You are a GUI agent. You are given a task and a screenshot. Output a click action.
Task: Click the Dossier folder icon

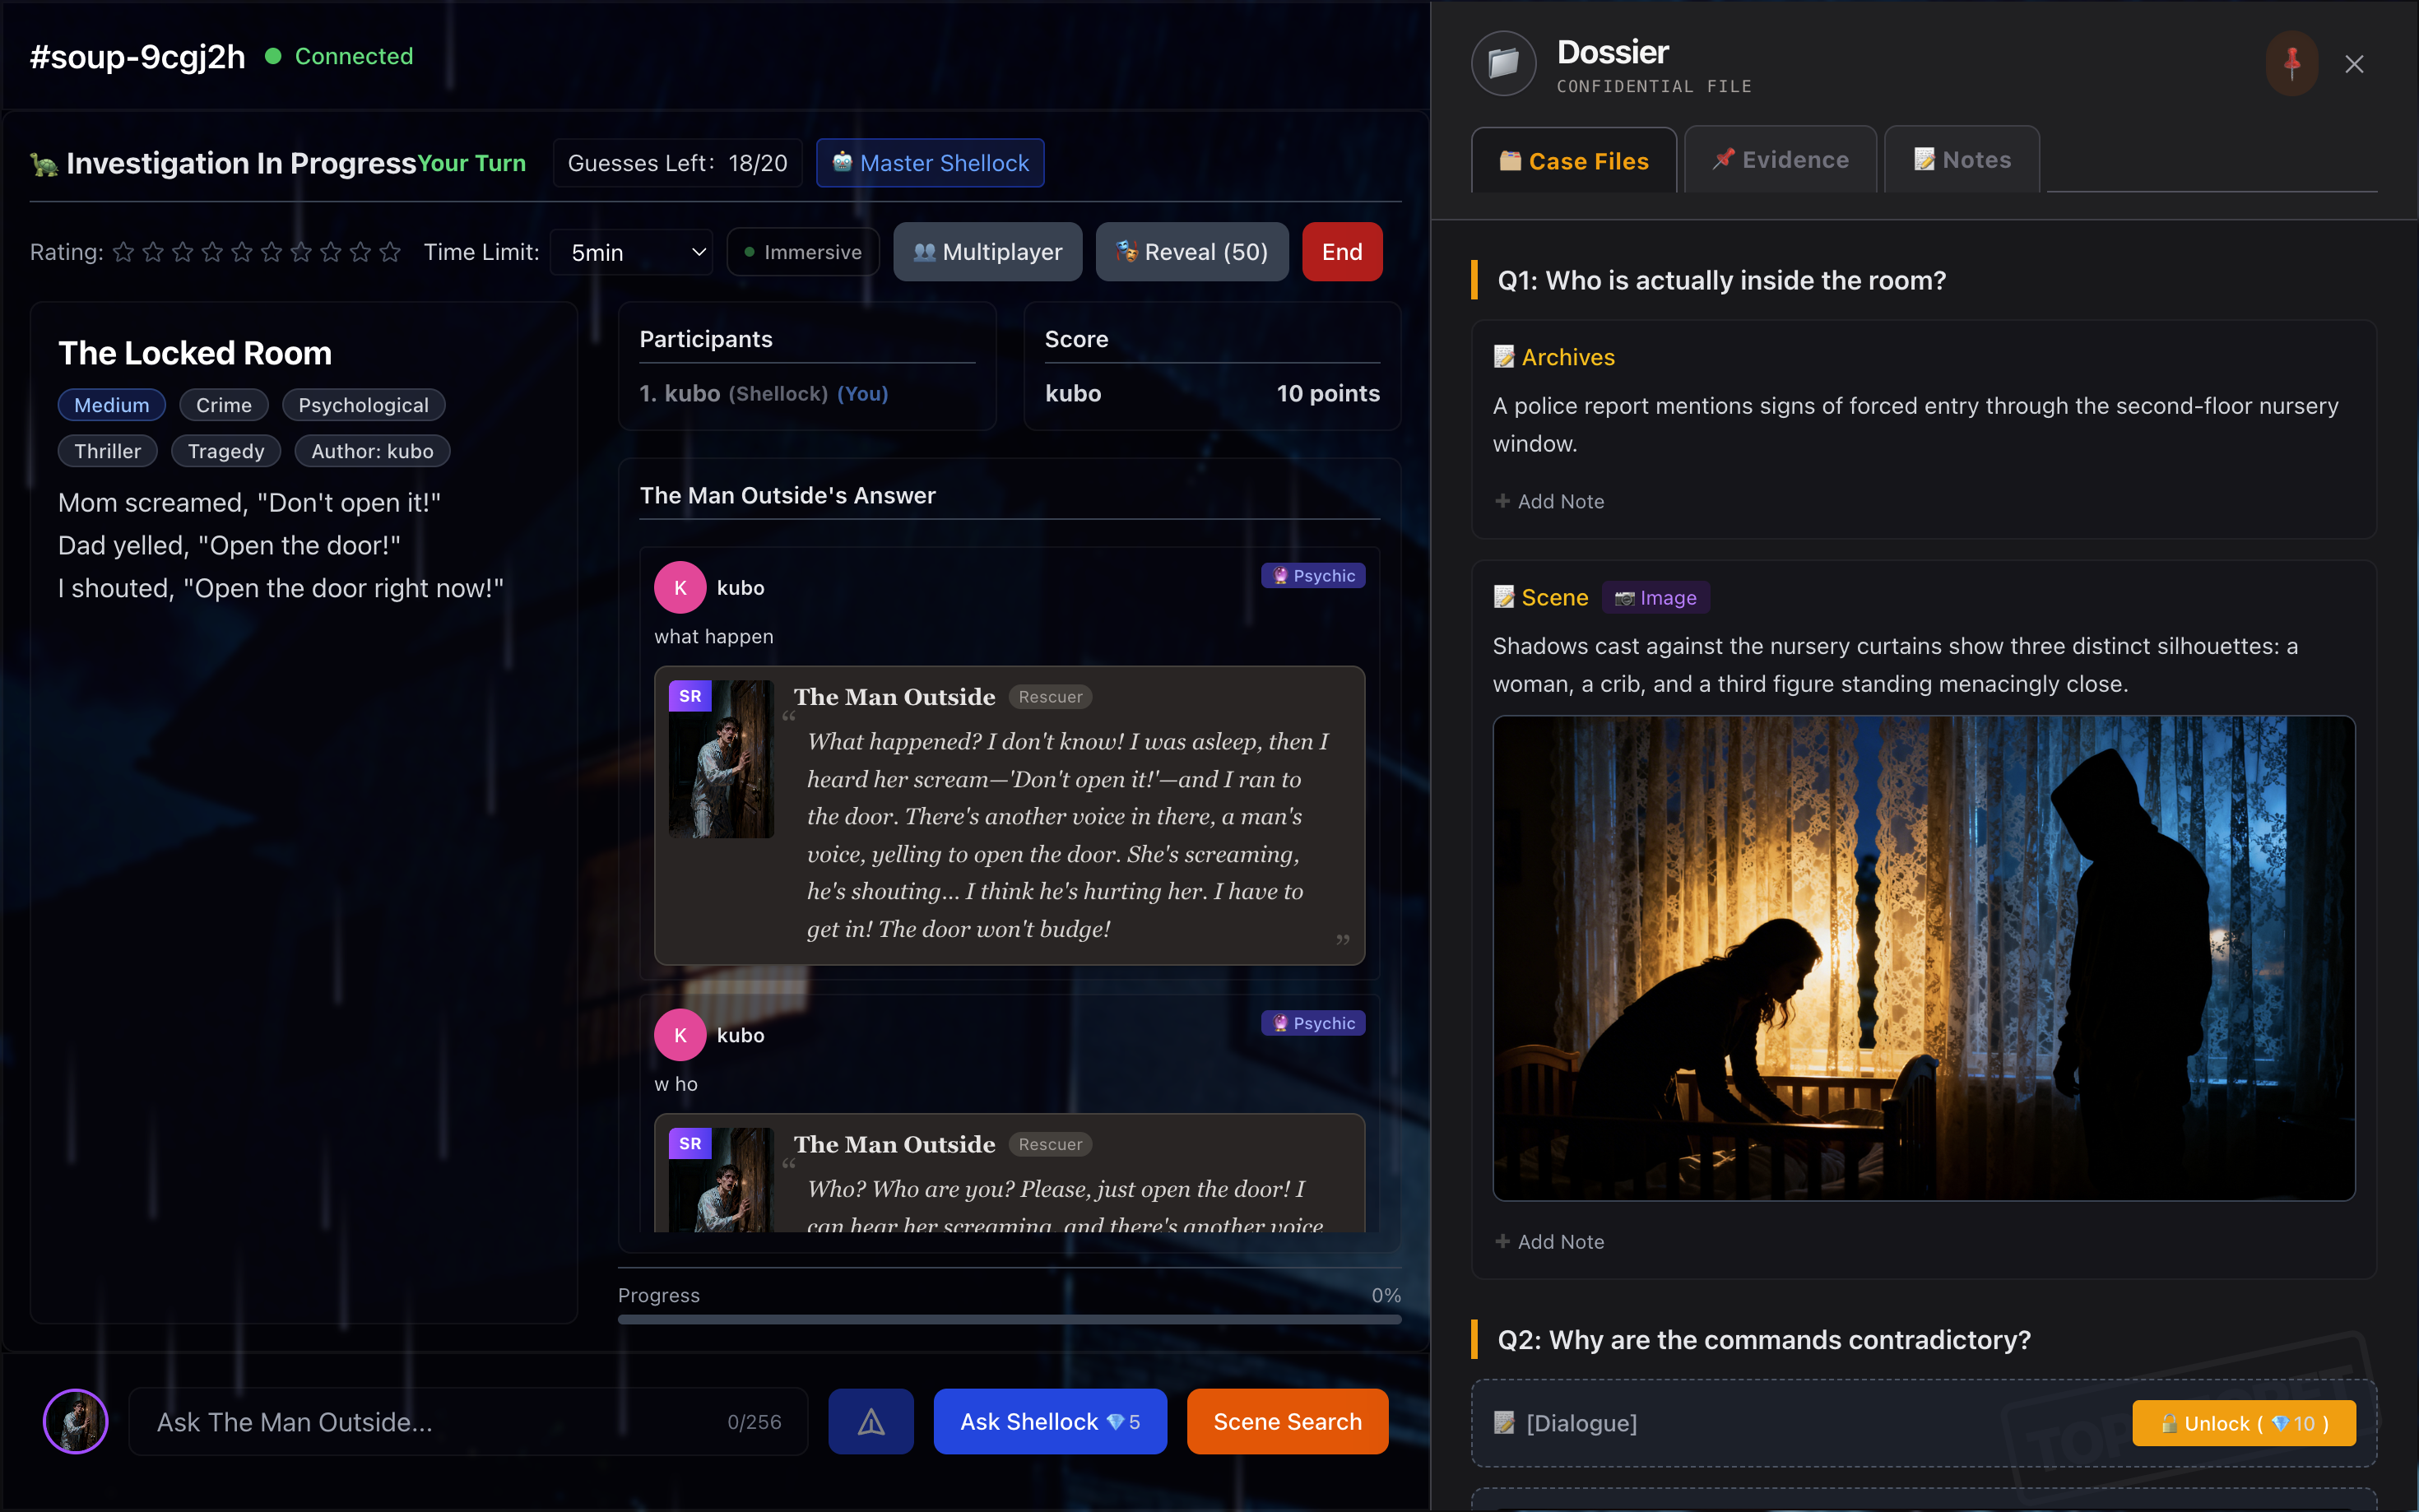(1503, 64)
